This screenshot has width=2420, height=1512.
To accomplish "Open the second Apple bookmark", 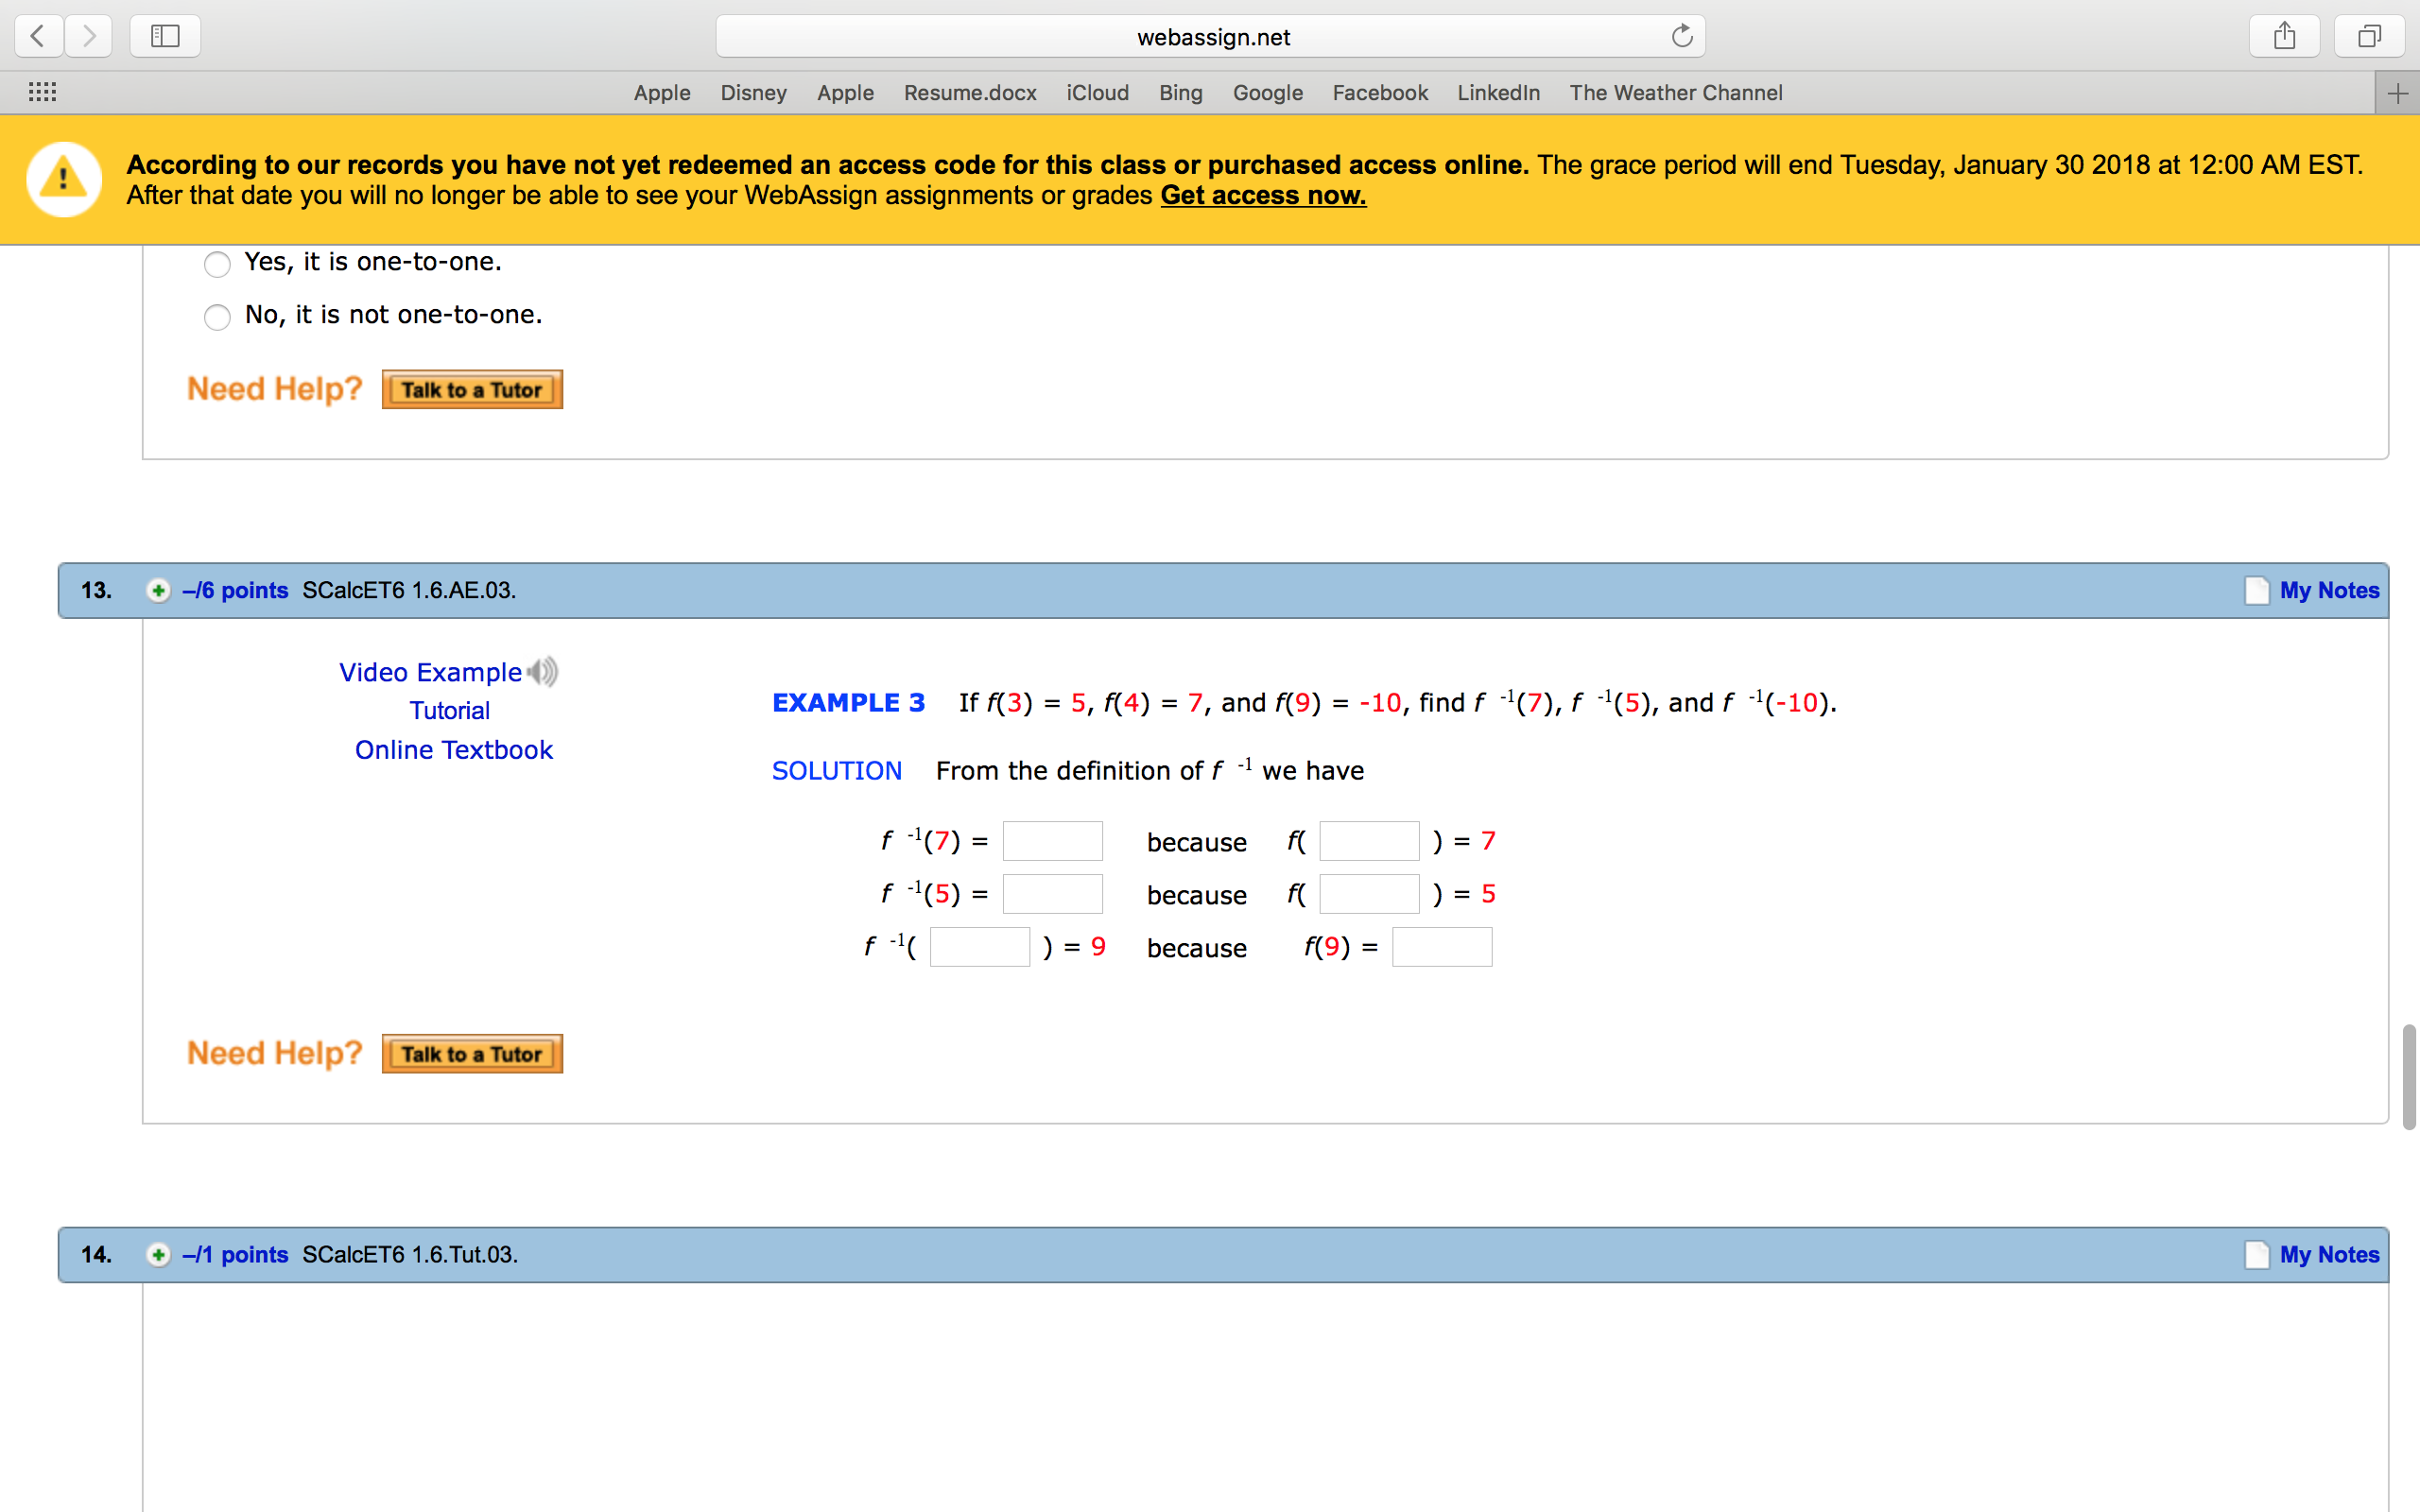I will 845,93.
